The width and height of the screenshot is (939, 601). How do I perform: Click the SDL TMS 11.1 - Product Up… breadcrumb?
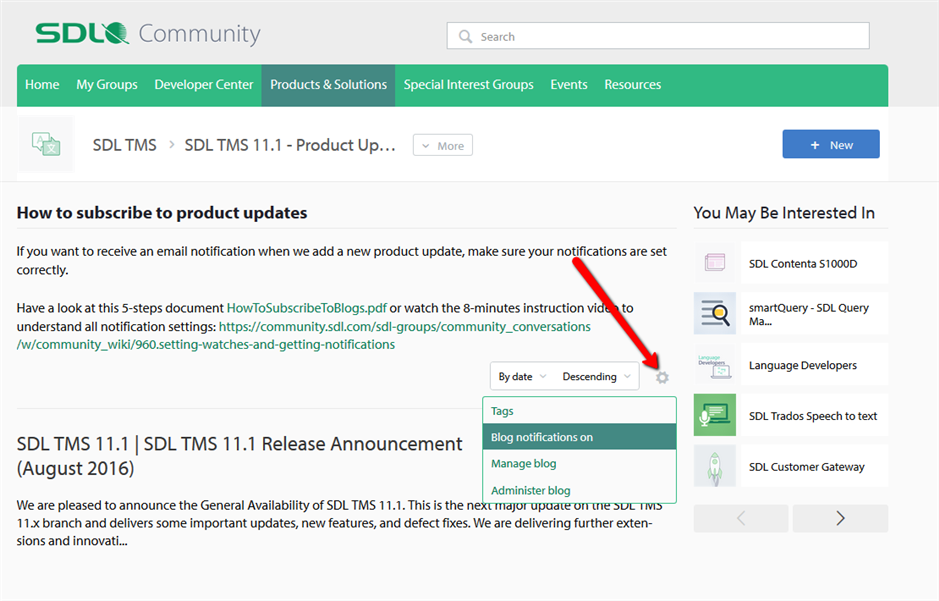pos(290,145)
